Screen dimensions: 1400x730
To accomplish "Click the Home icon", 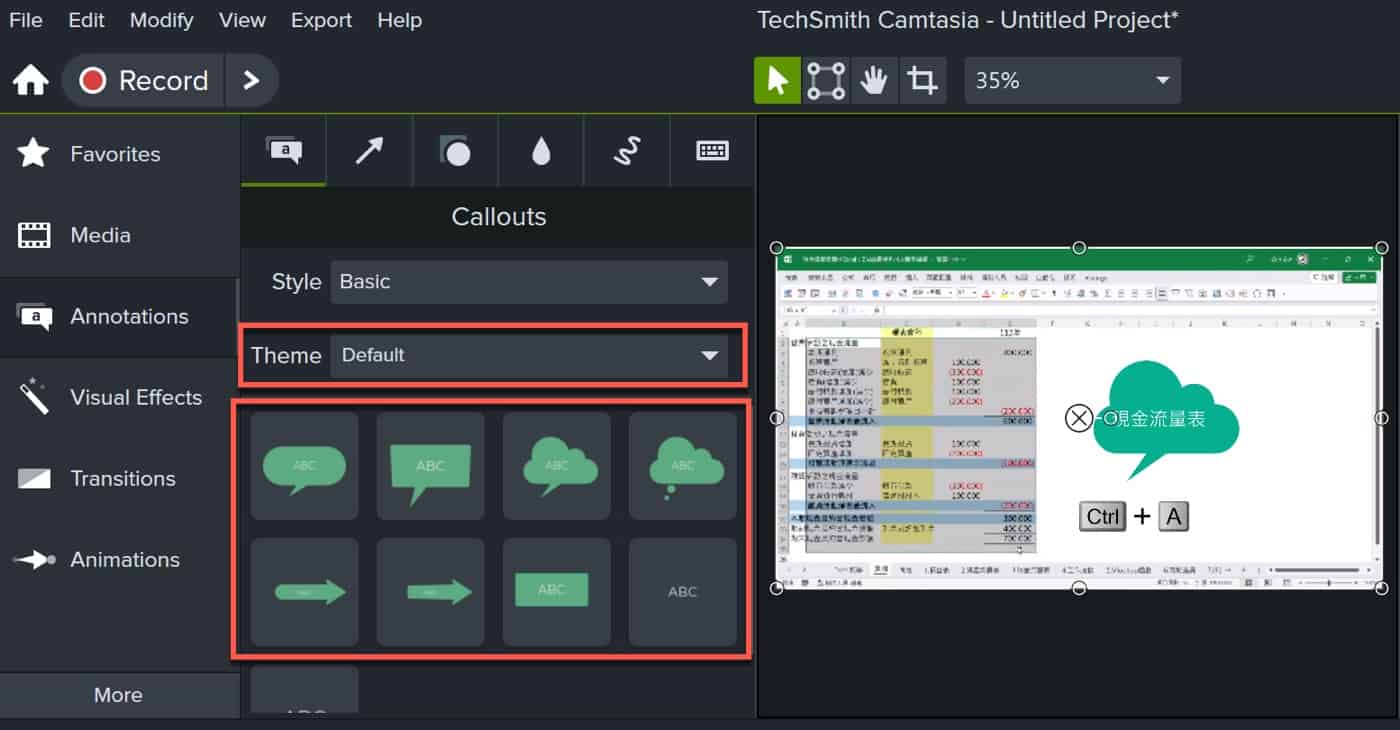I will coord(31,81).
